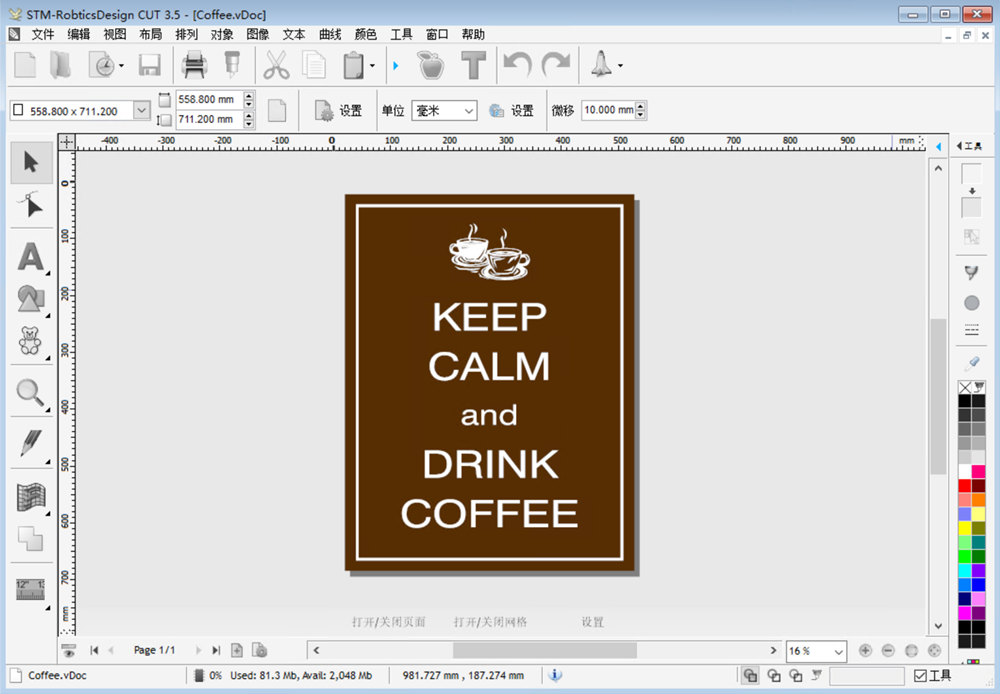Image resolution: width=1000 pixels, height=694 pixels.
Task: Click the 设置 button next to page icon
Action: pos(339,110)
